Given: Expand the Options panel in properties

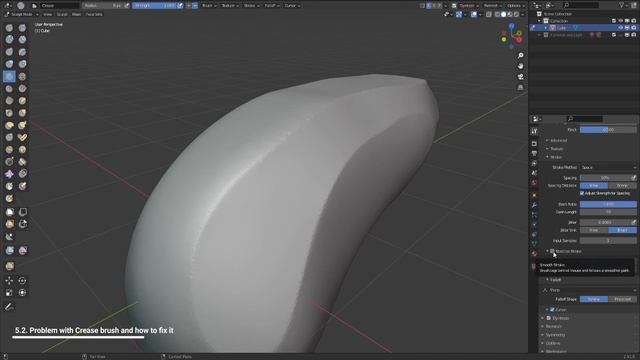Looking at the screenshot, I should (553, 343).
